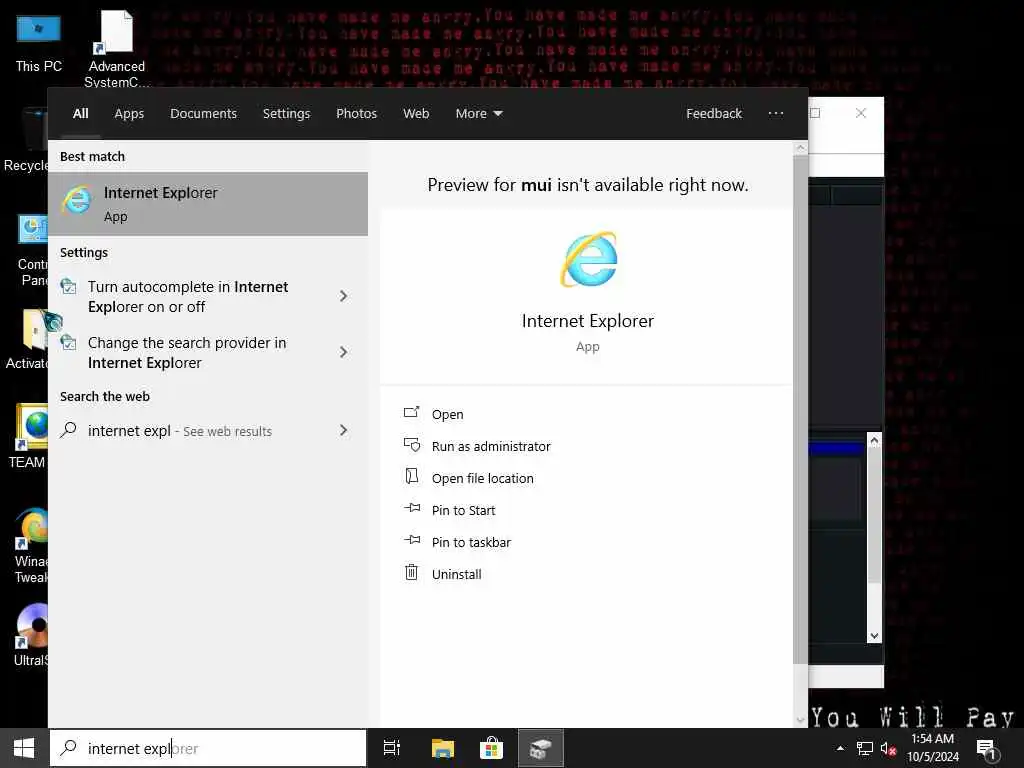Click the pin icon beside Pin to Start
Image resolution: width=1024 pixels, height=768 pixels.
coord(412,507)
